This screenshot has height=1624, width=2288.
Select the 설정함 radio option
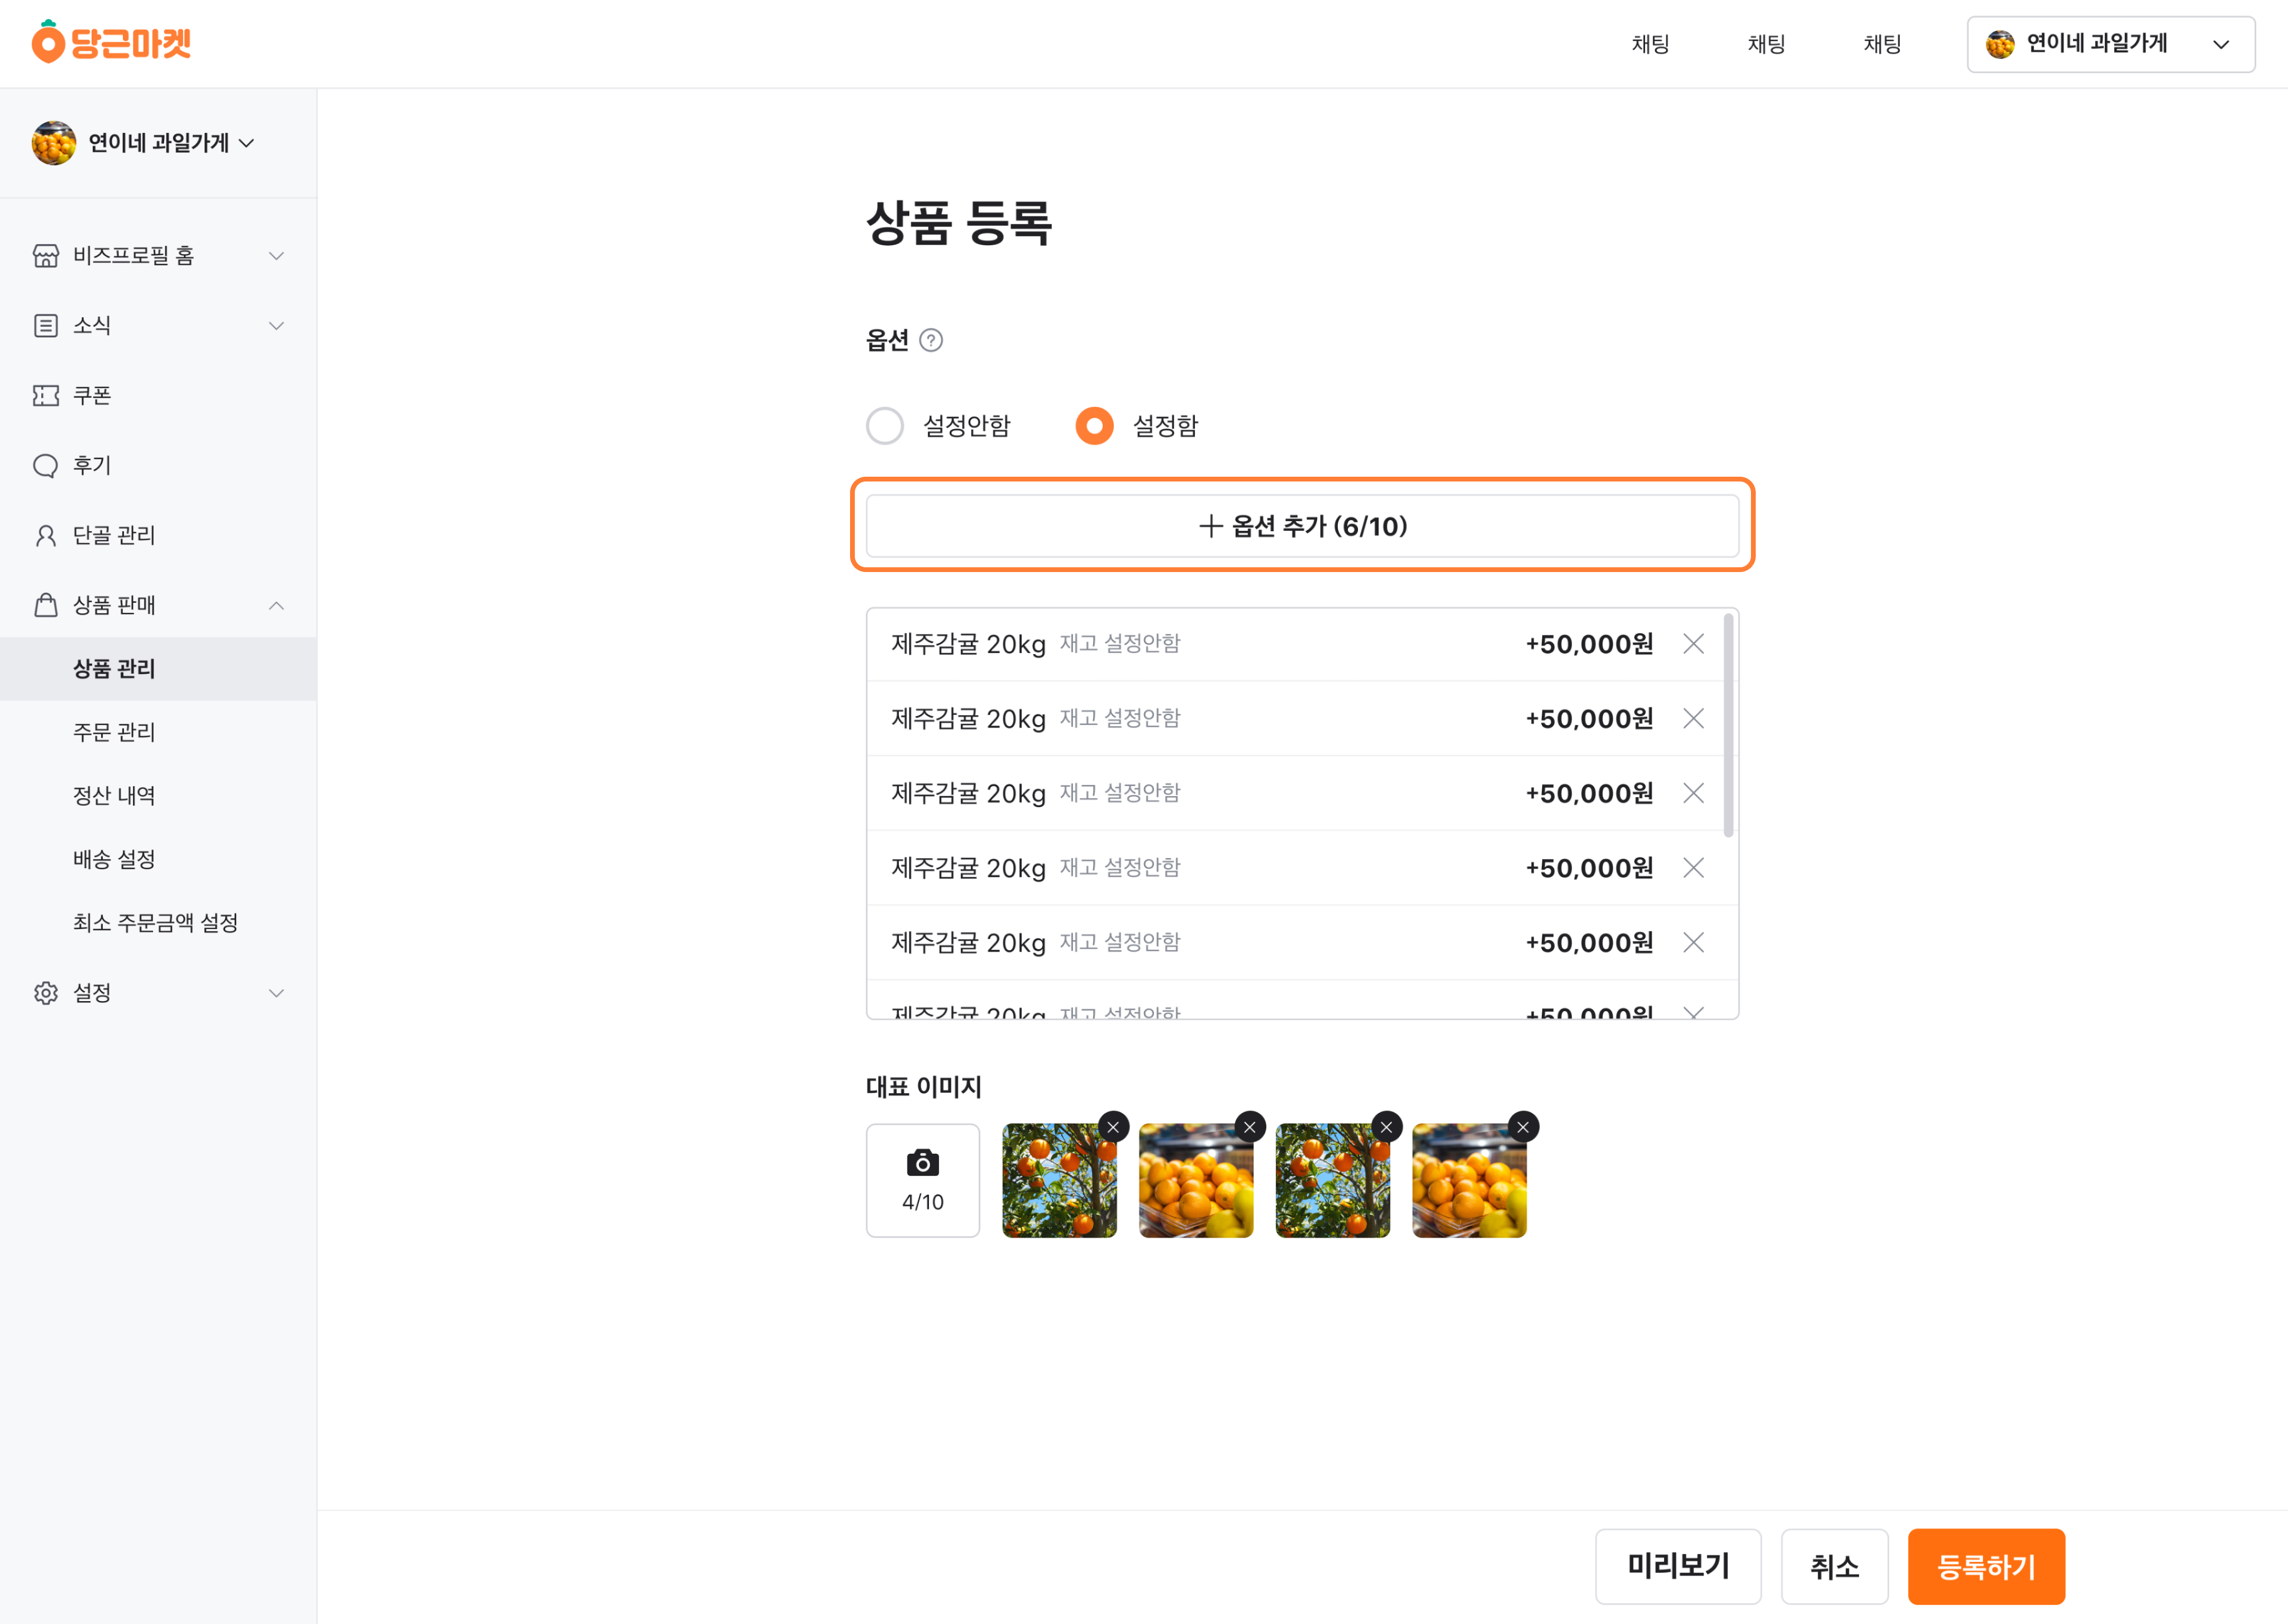(x=1094, y=426)
